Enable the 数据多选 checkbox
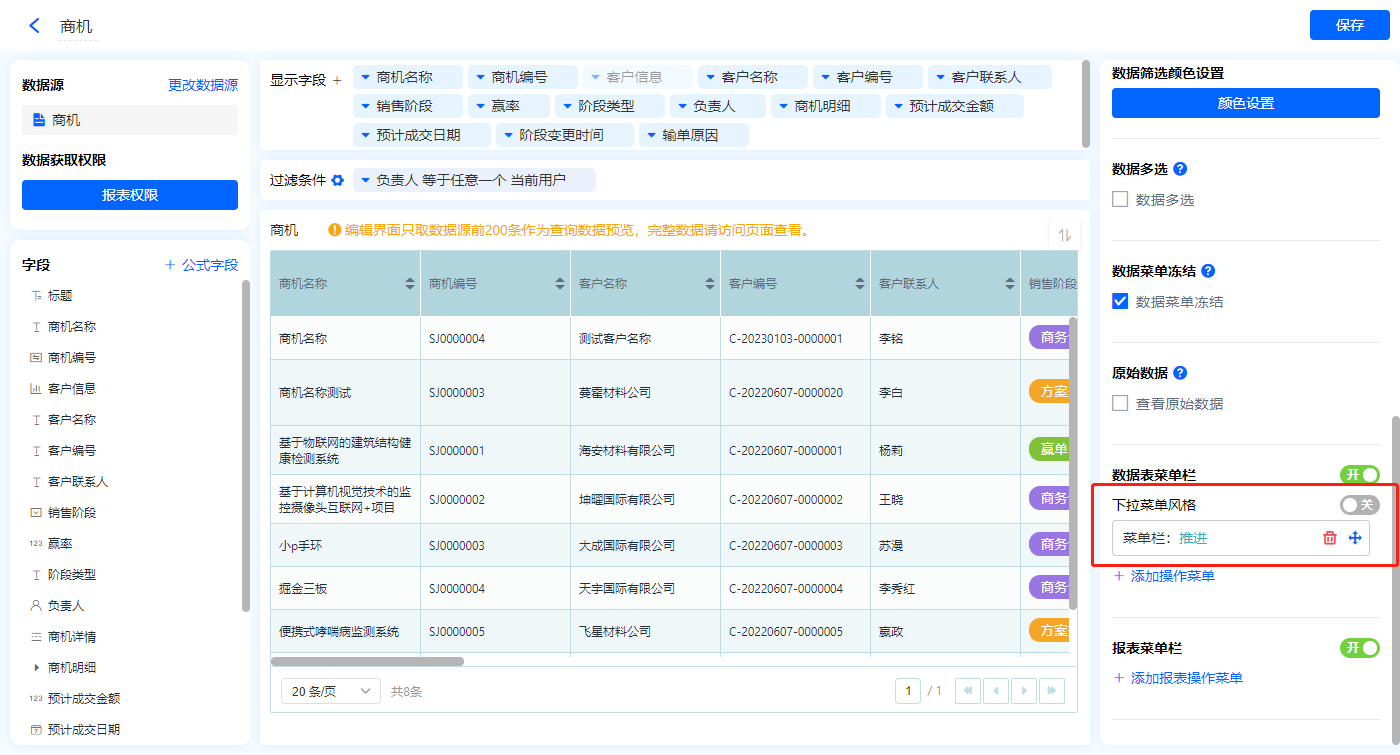This screenshot has height=755, width=1400. 1120,200
